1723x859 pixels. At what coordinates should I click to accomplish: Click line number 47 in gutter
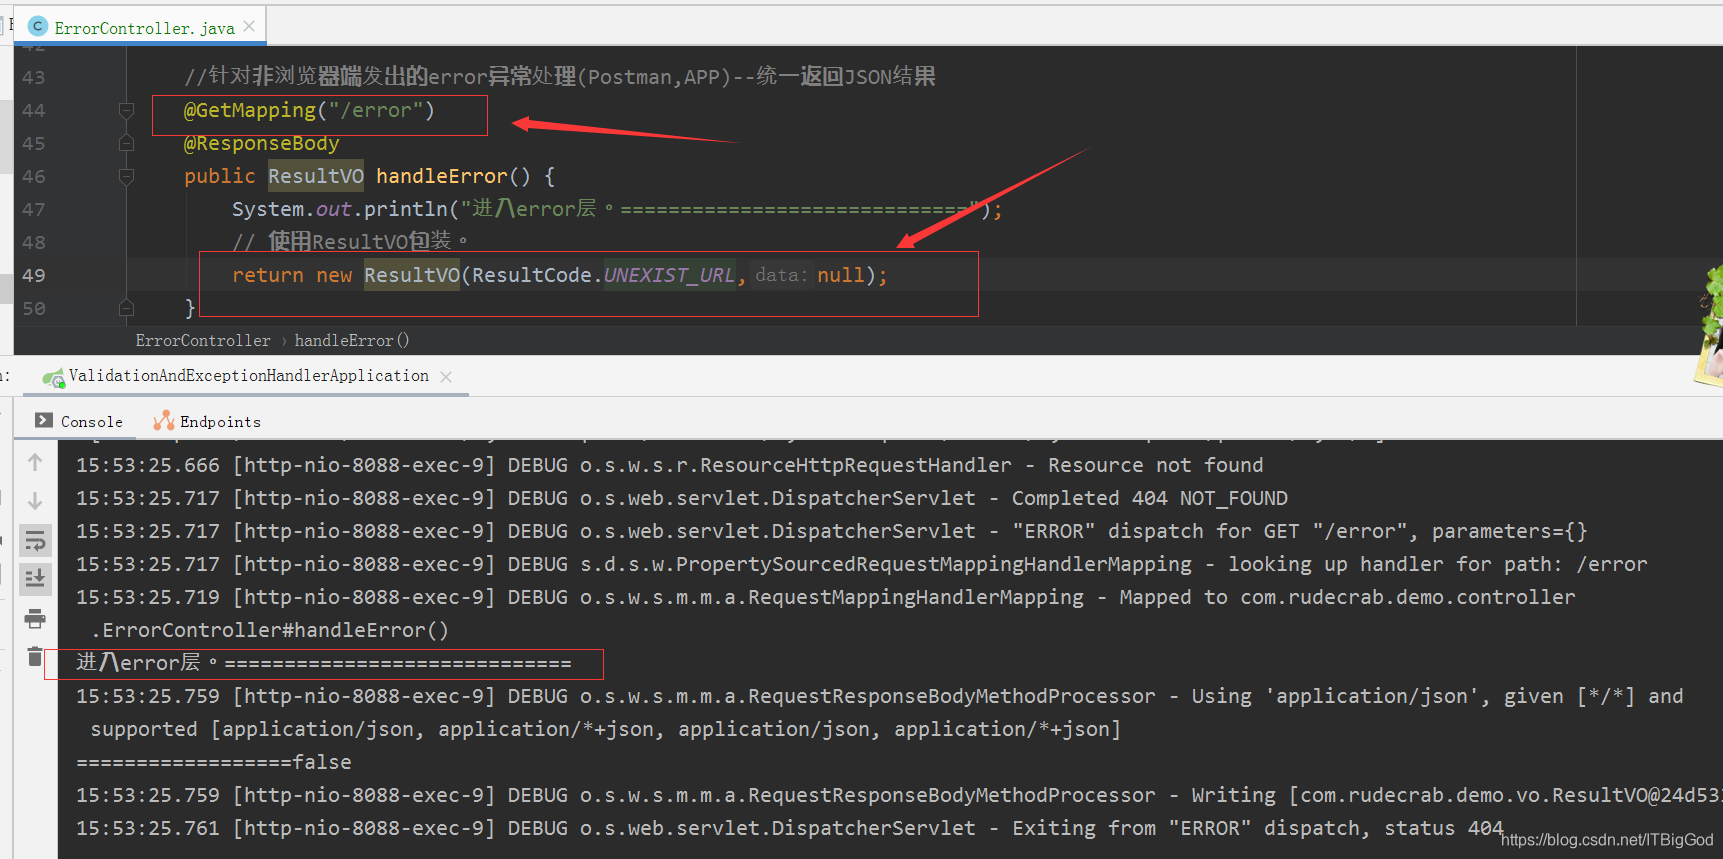(33, 209)
